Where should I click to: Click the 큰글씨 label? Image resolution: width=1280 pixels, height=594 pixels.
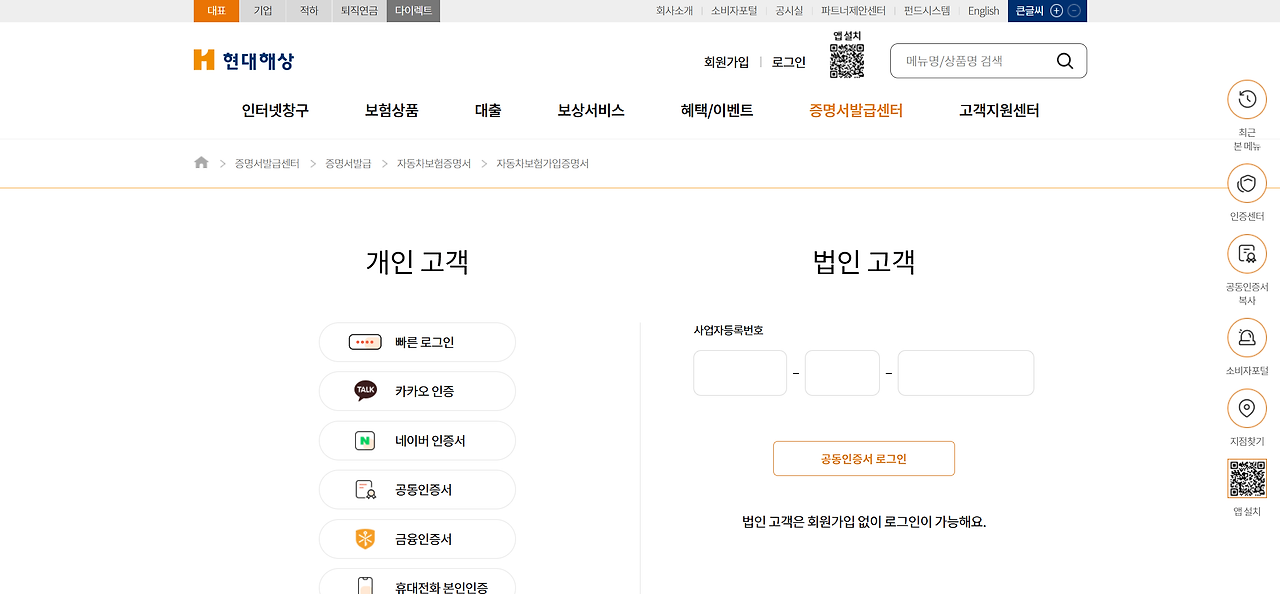pyautogui.click(x=1029, y=11)
